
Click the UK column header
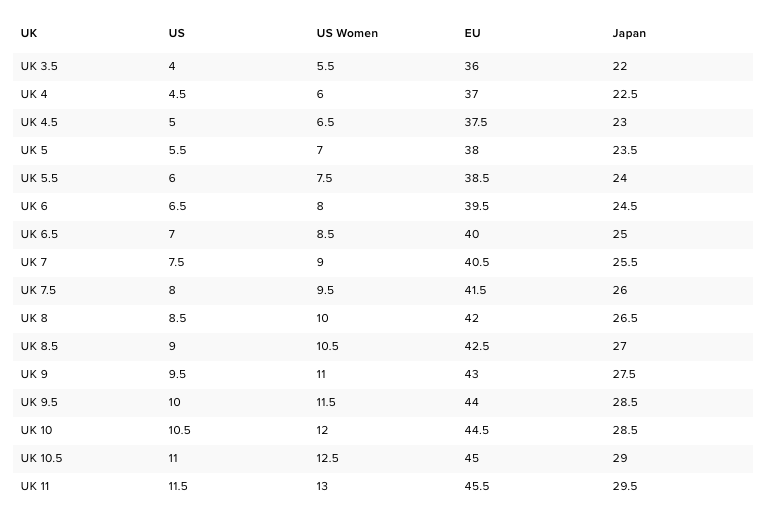point(29,33)
